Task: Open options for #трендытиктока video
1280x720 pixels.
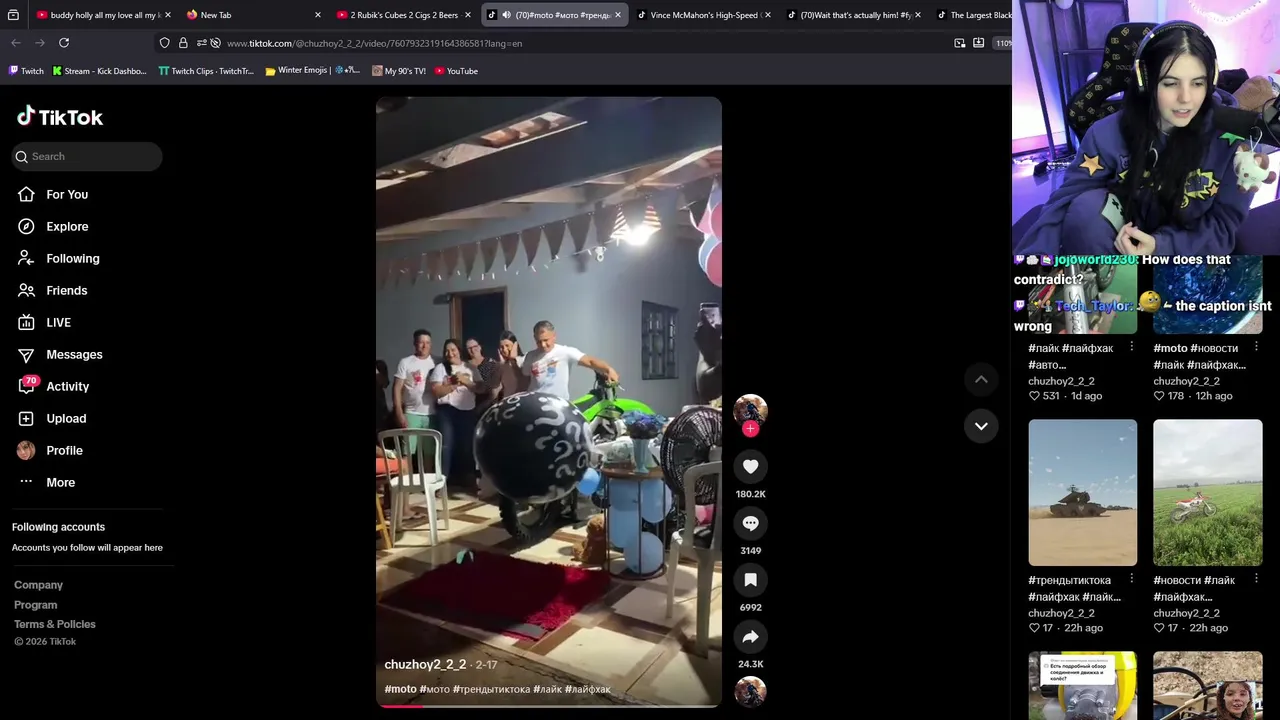Action: [x=1131, y=579]
